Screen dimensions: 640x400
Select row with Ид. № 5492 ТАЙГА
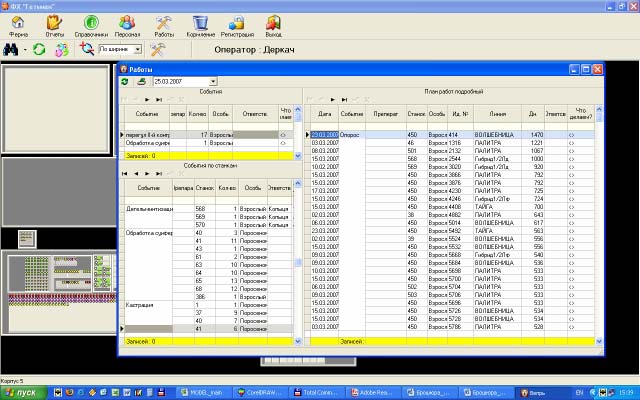pyautogui.click(x=452, y=231)
